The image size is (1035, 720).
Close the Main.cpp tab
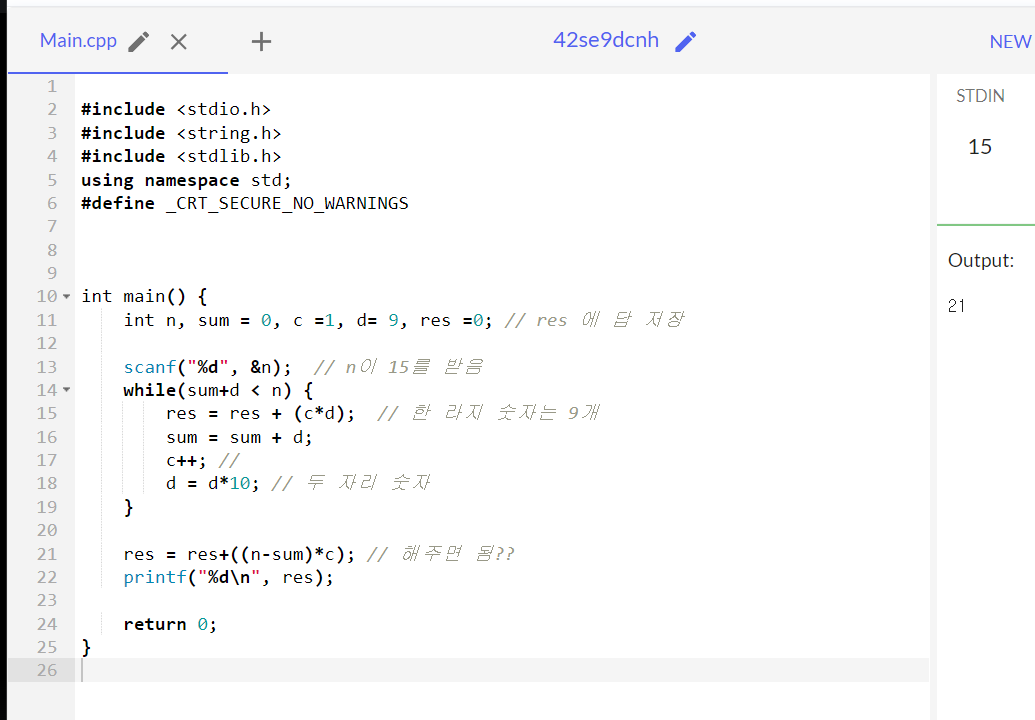(179, 42)
